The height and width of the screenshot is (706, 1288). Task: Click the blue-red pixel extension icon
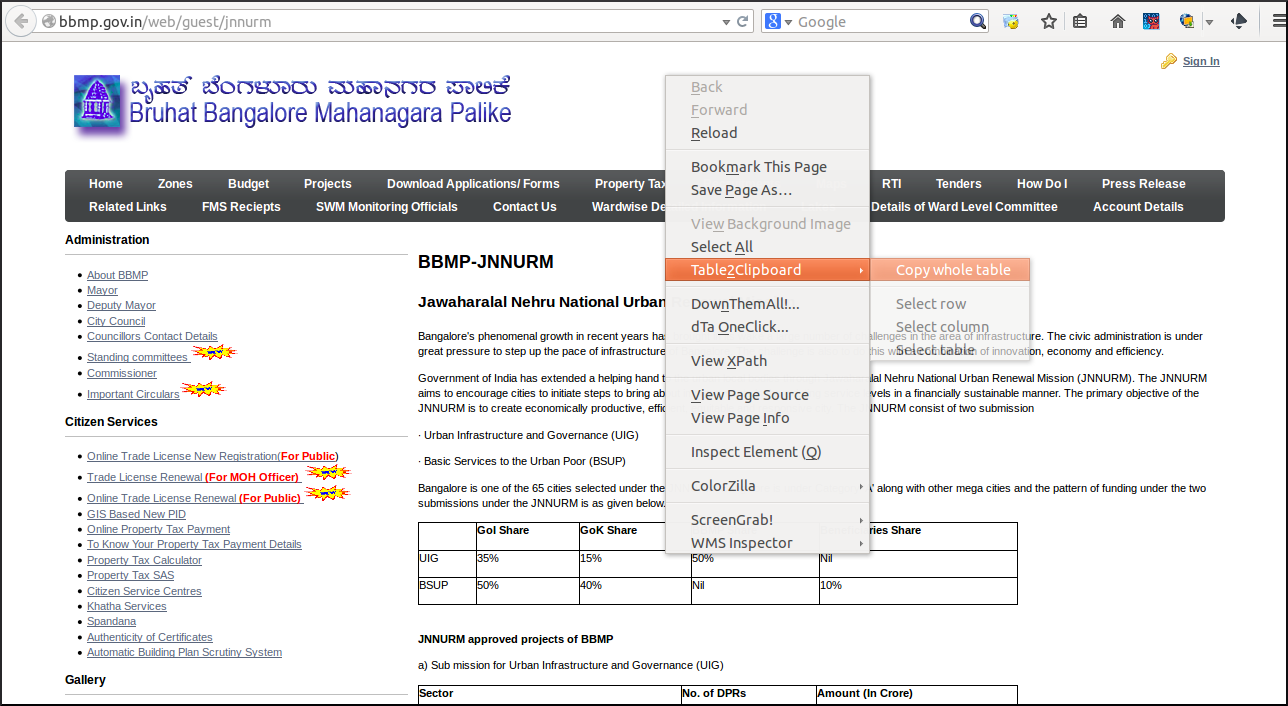(1151, 21)
